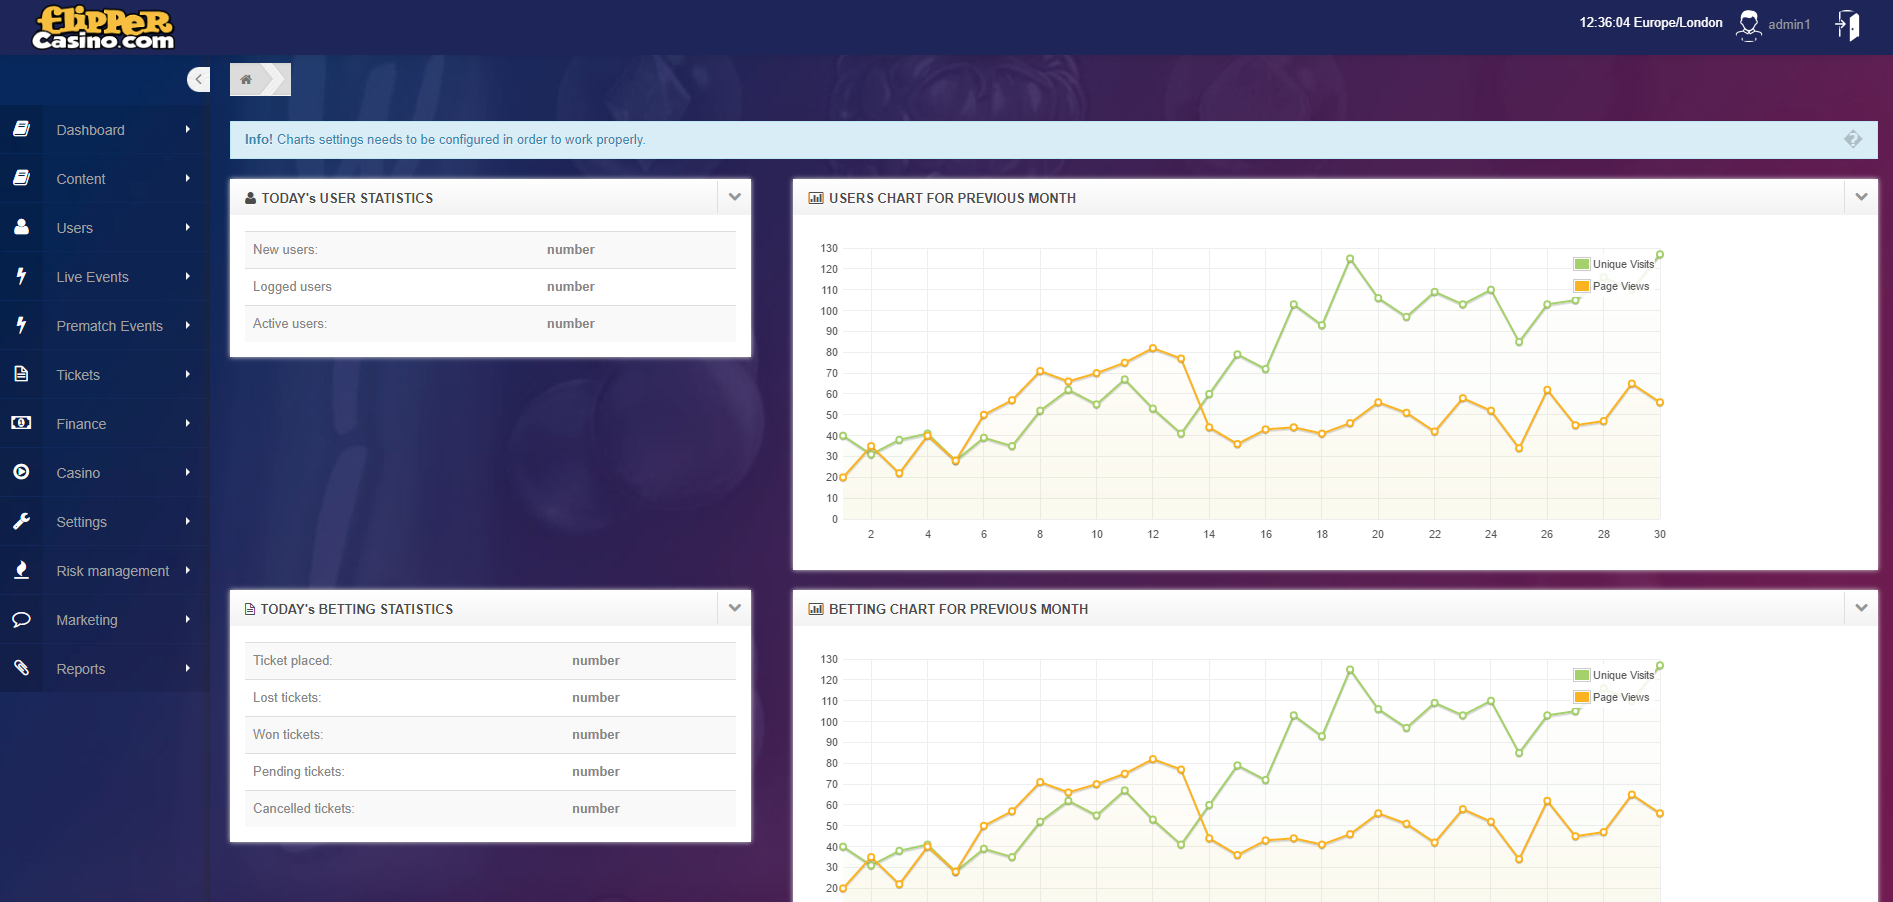The image size is (1893, 902).
Task: Click the admin1 user avatar icon
Action: (x=1748, y=25)
